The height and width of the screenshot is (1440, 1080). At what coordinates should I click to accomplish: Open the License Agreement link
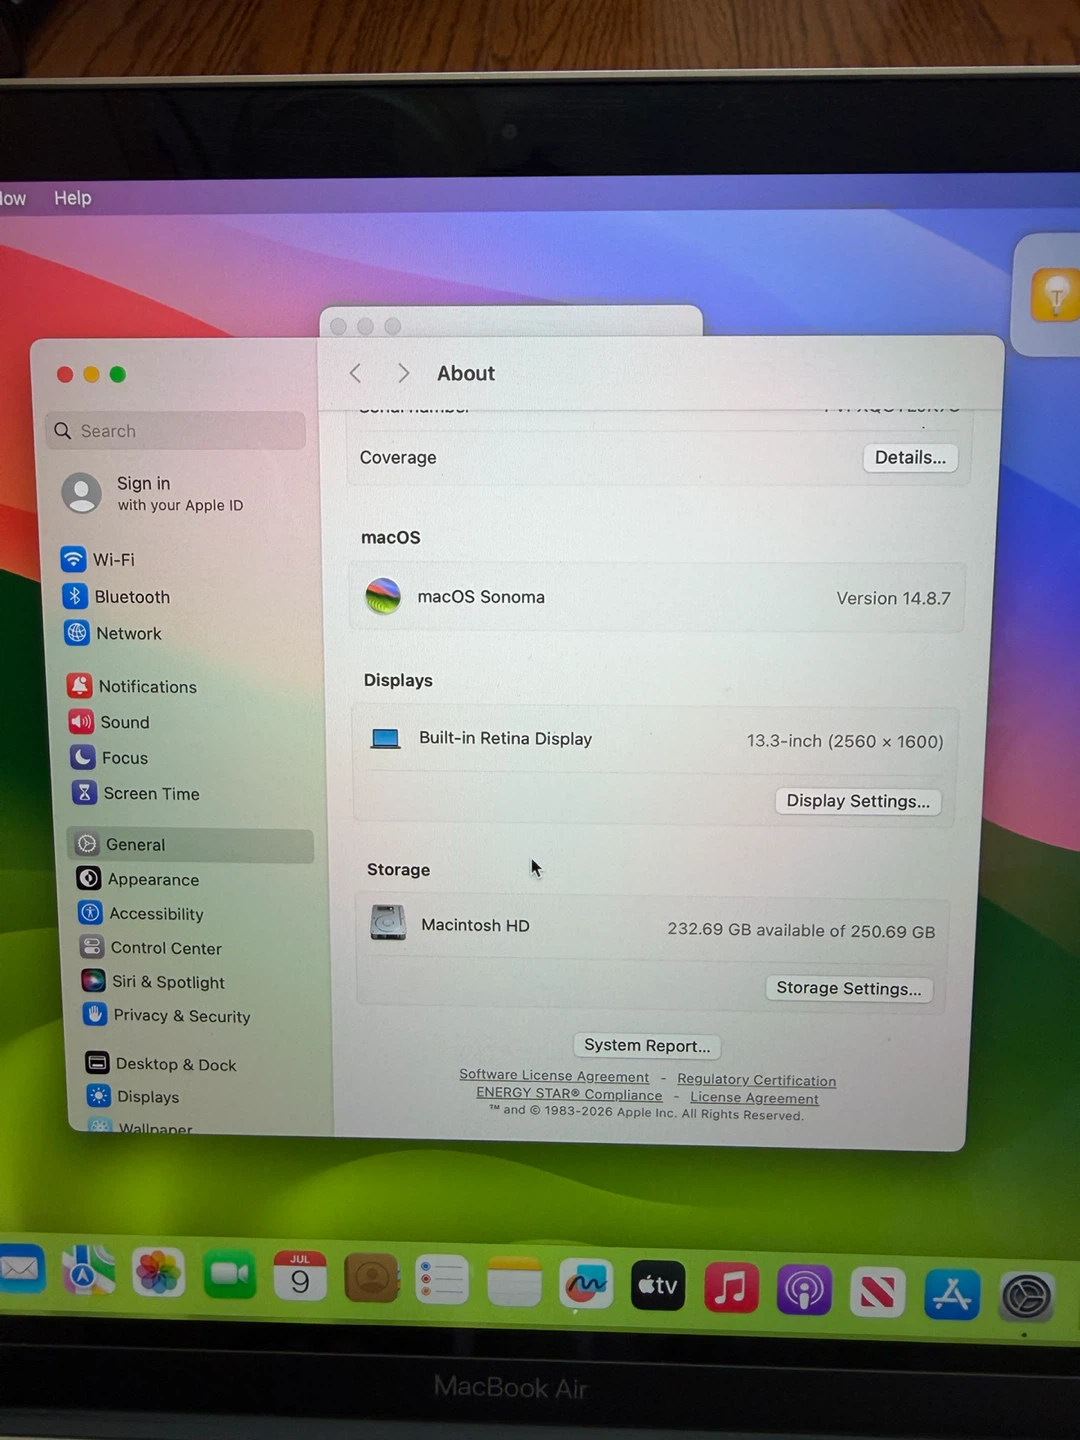pyautogui.click(x=754, y=1098)
